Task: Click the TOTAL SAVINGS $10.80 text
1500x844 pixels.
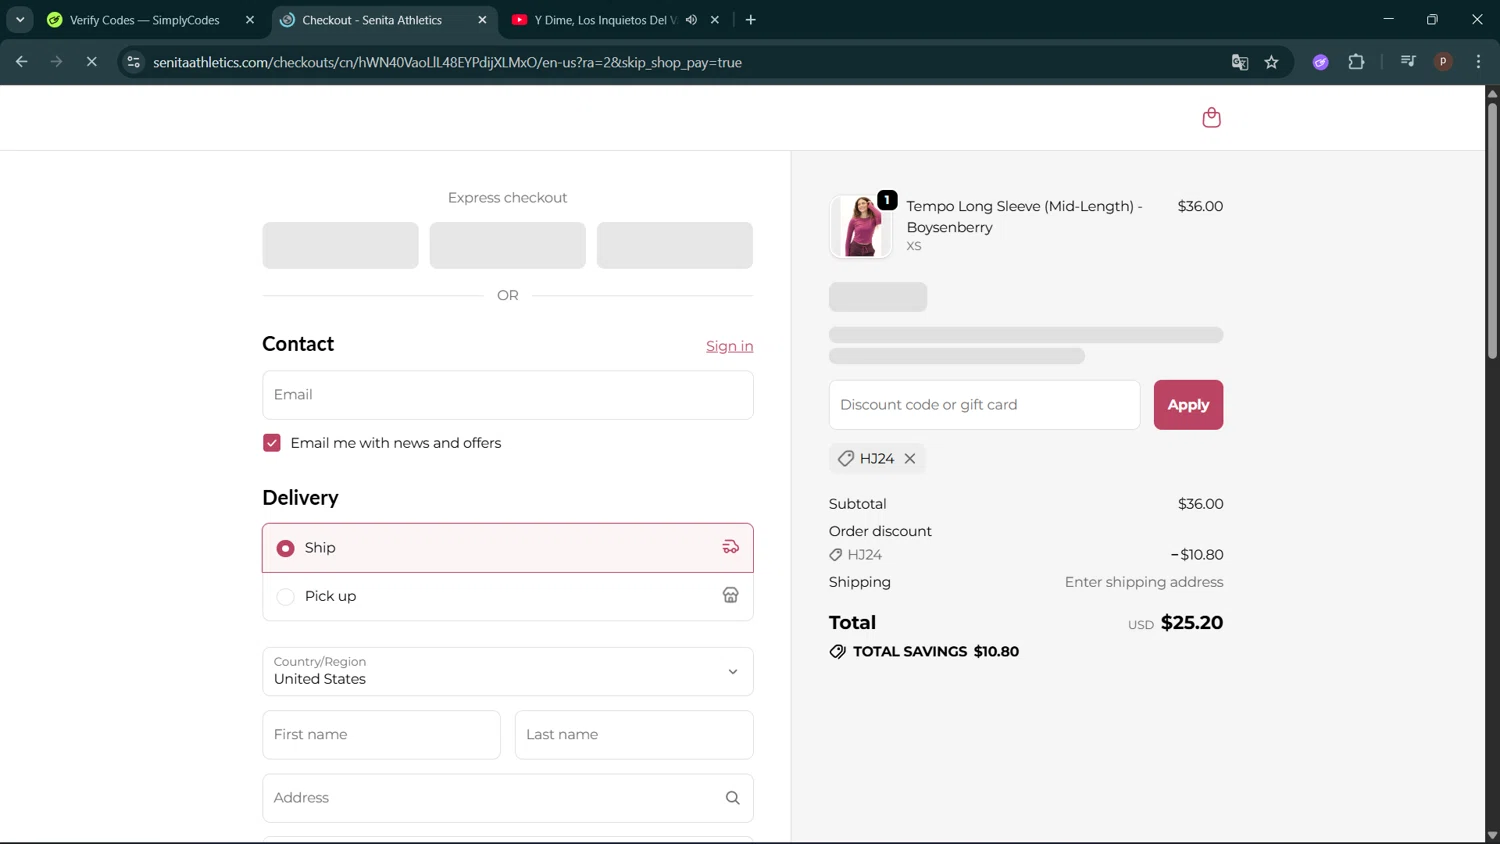Action: (x=935, y=651)
